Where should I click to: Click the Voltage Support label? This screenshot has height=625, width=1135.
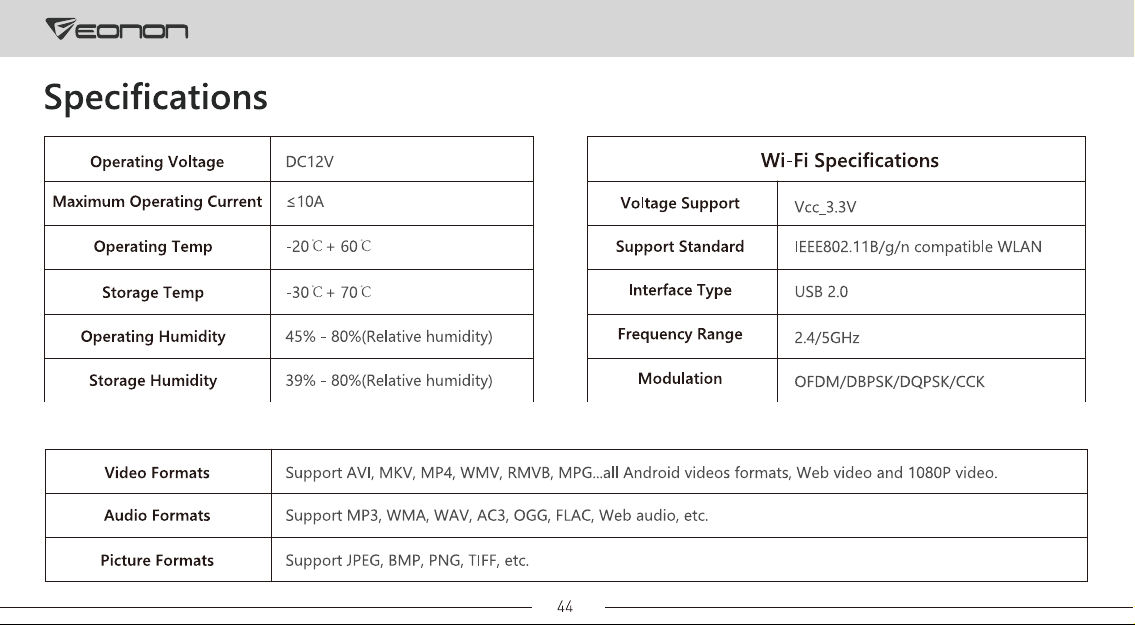(680, 204)
